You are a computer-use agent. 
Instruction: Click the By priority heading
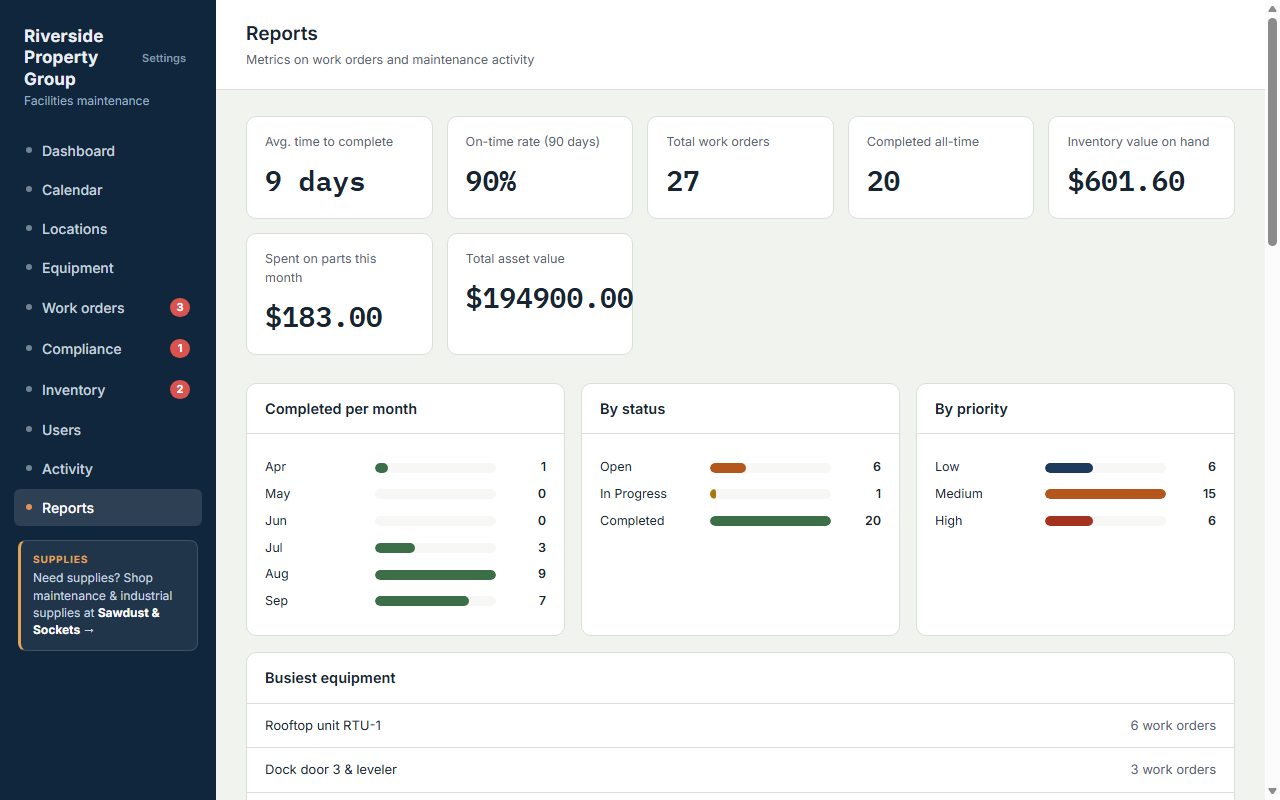[971, 409]
